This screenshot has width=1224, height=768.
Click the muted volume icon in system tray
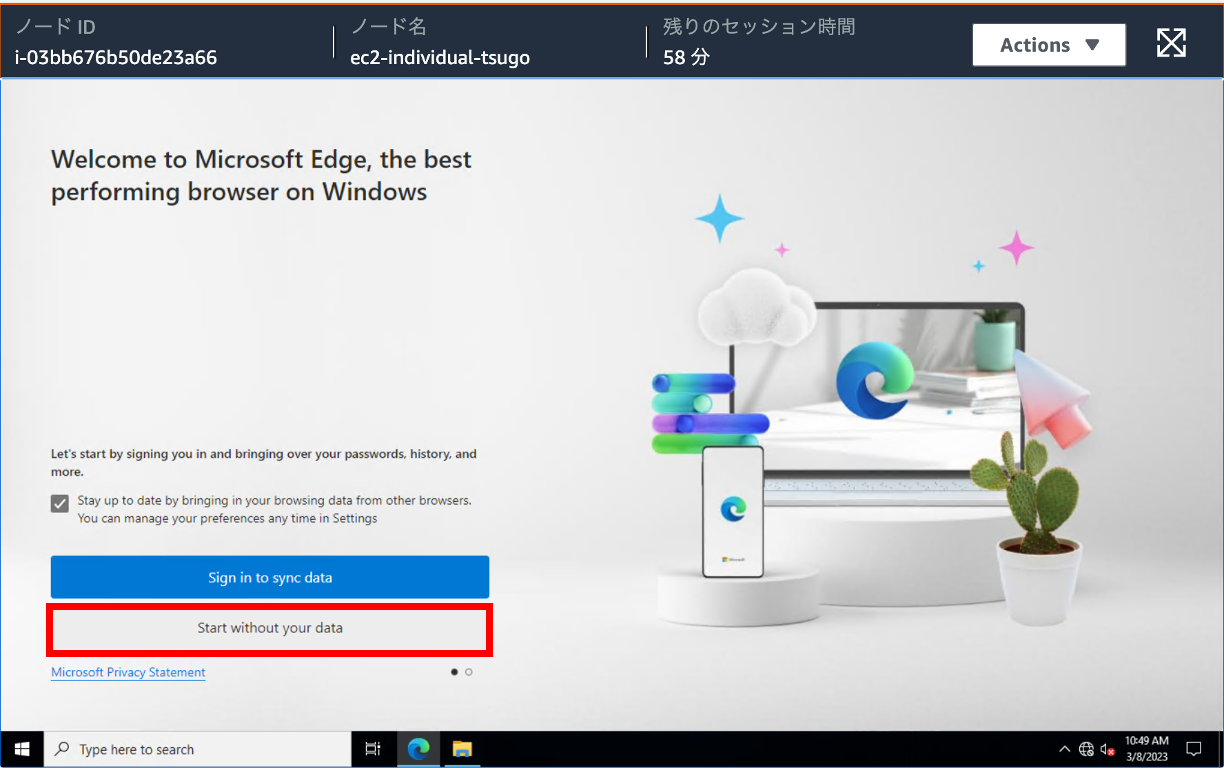(x=1106, y=748)
